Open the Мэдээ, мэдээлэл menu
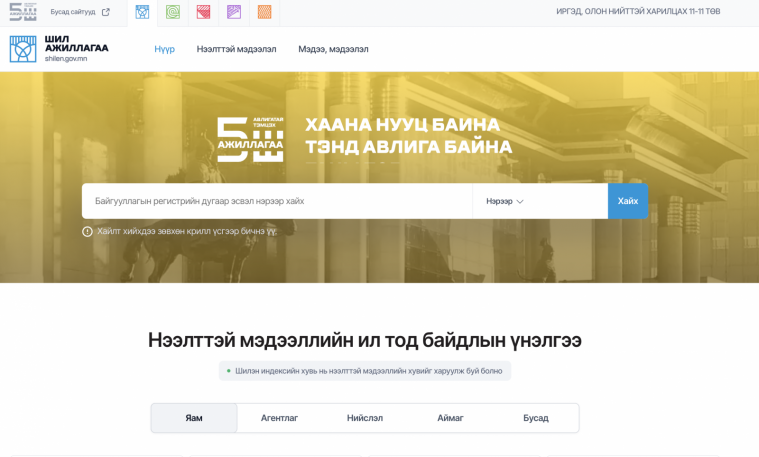The width and height of the screenshot is (759, 457). pyautogui.click(x=333, y=49)
